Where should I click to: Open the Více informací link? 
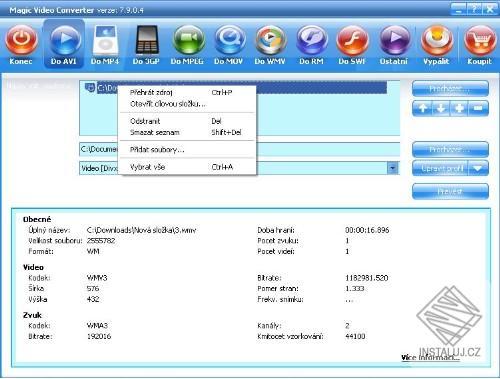tap(430, 358)
